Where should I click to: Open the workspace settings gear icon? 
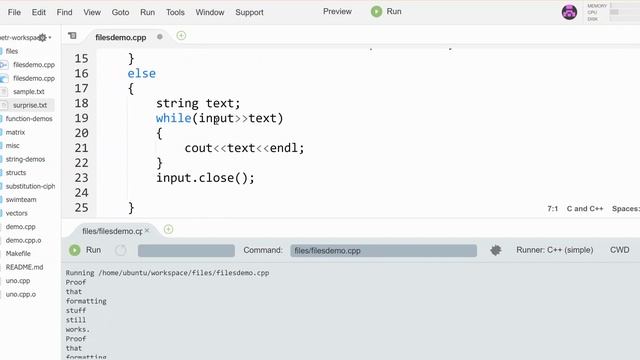[42, 38]
